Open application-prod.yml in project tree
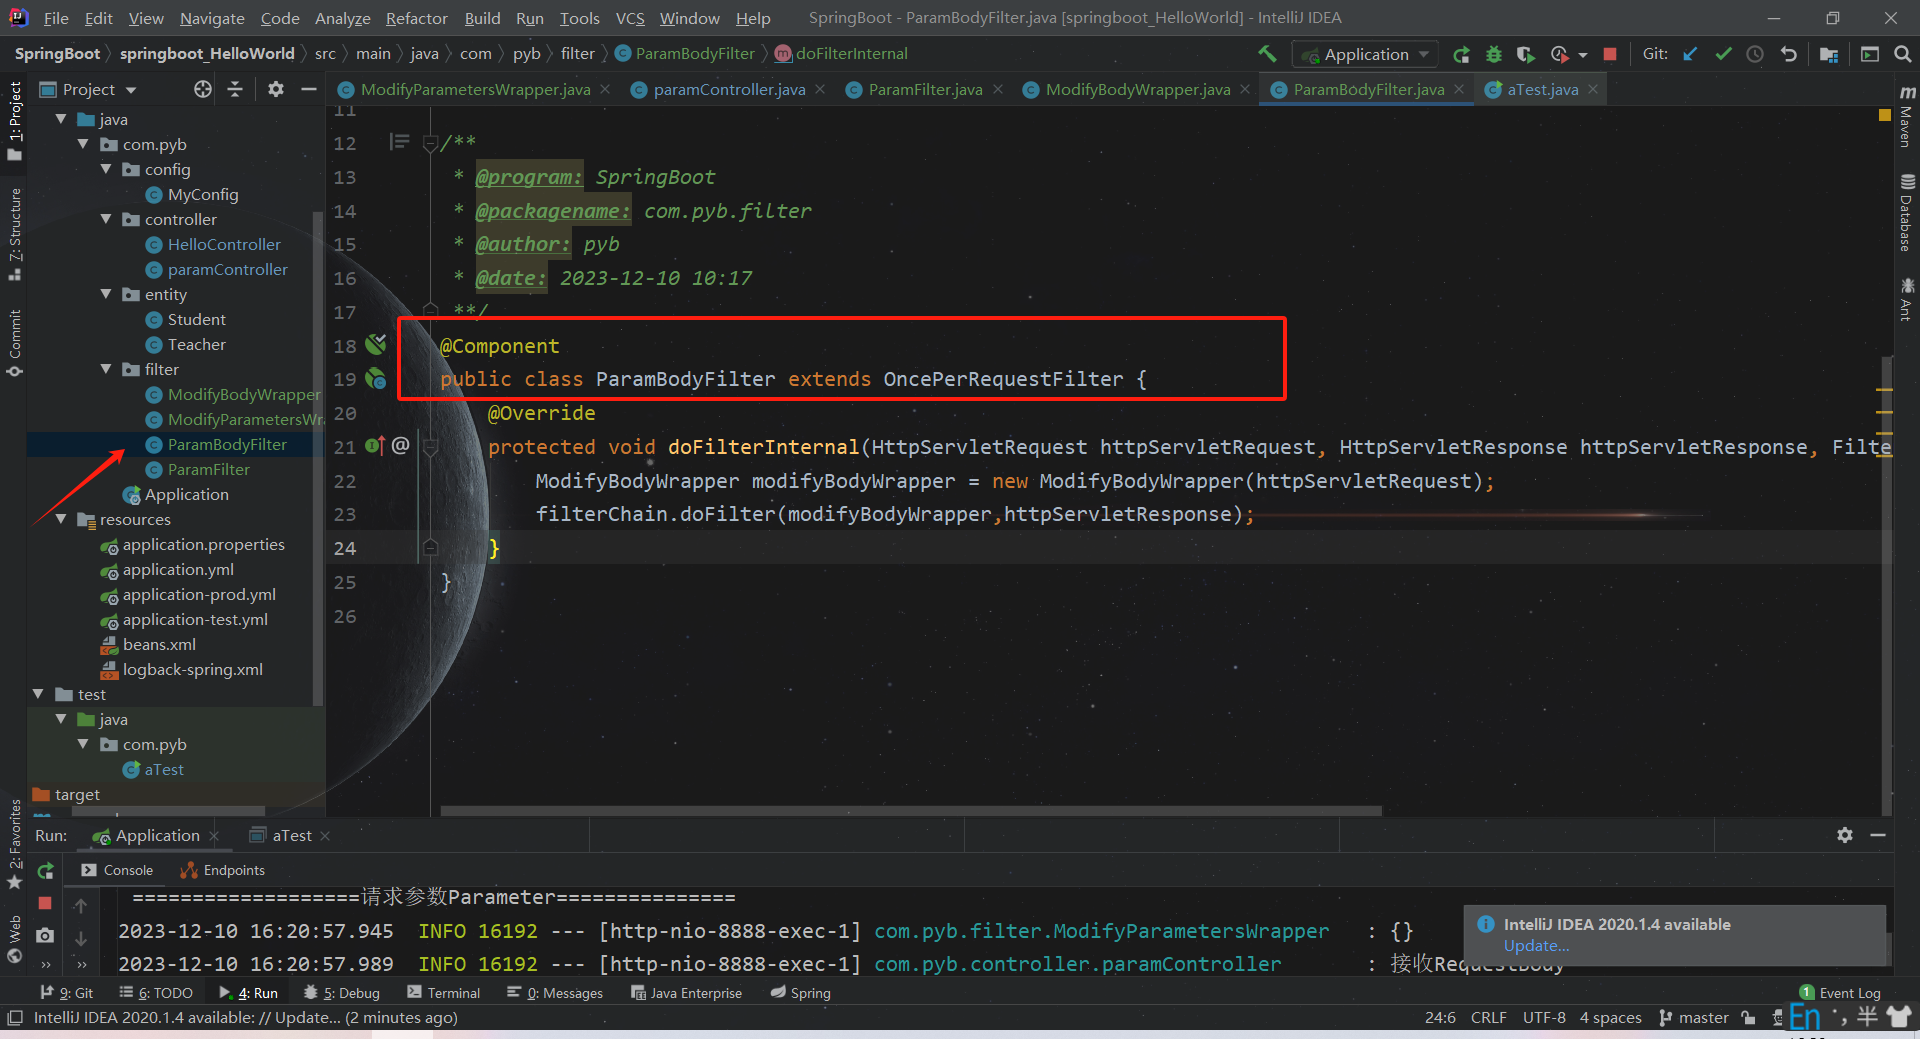 coord(199,594)
